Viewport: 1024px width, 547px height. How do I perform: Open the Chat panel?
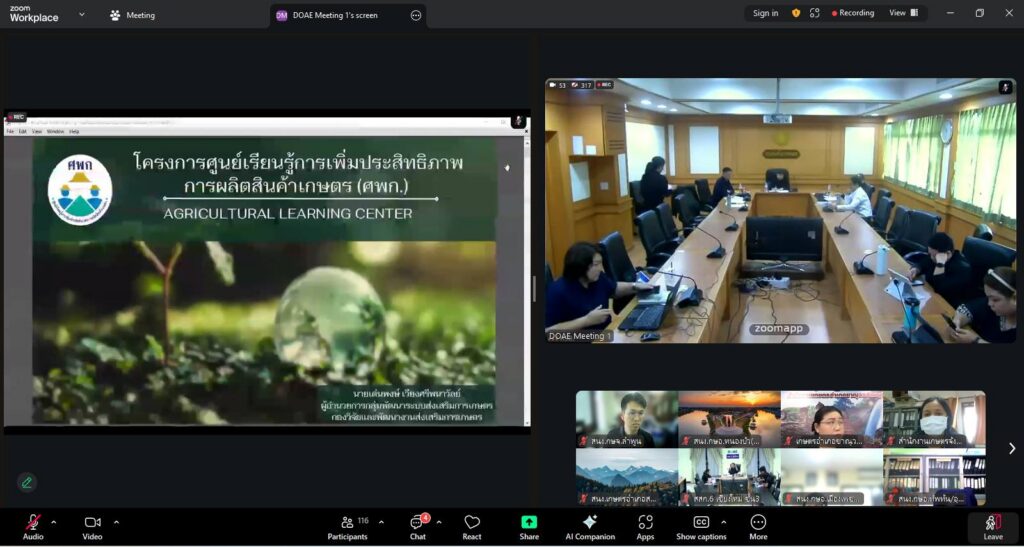click(418, 523)
